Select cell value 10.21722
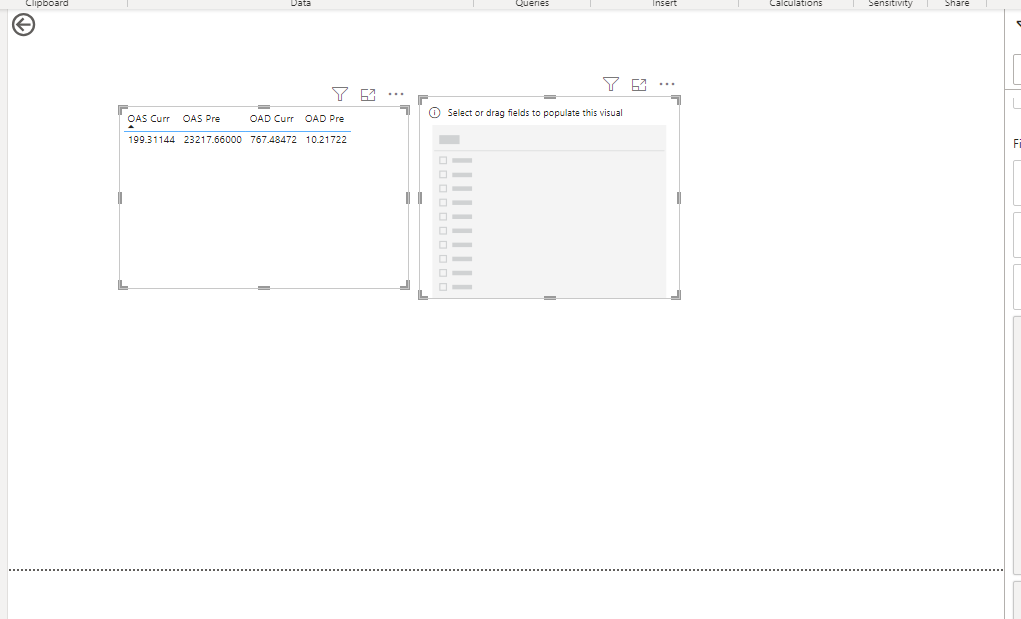 tap(326, 139)
